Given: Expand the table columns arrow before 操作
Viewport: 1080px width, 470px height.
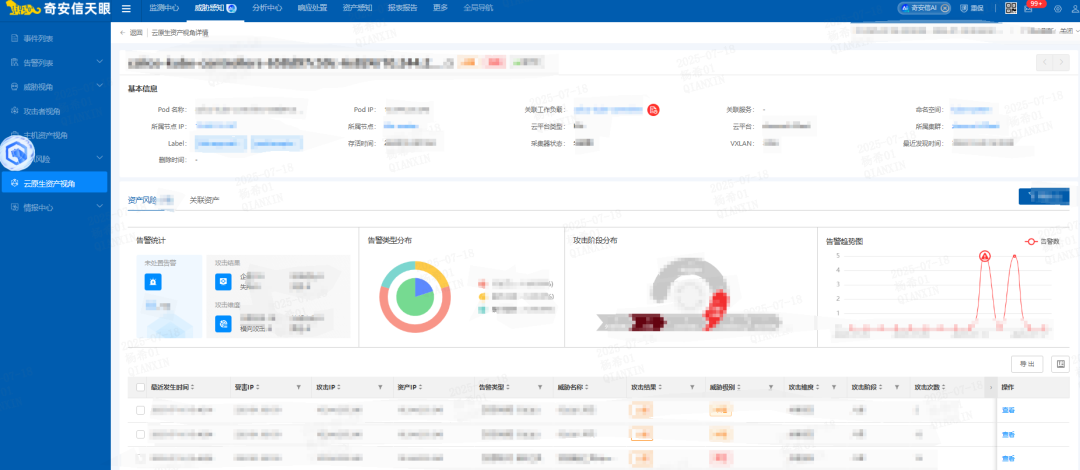Looking at the screenshot, I should (x=991, y=387).
